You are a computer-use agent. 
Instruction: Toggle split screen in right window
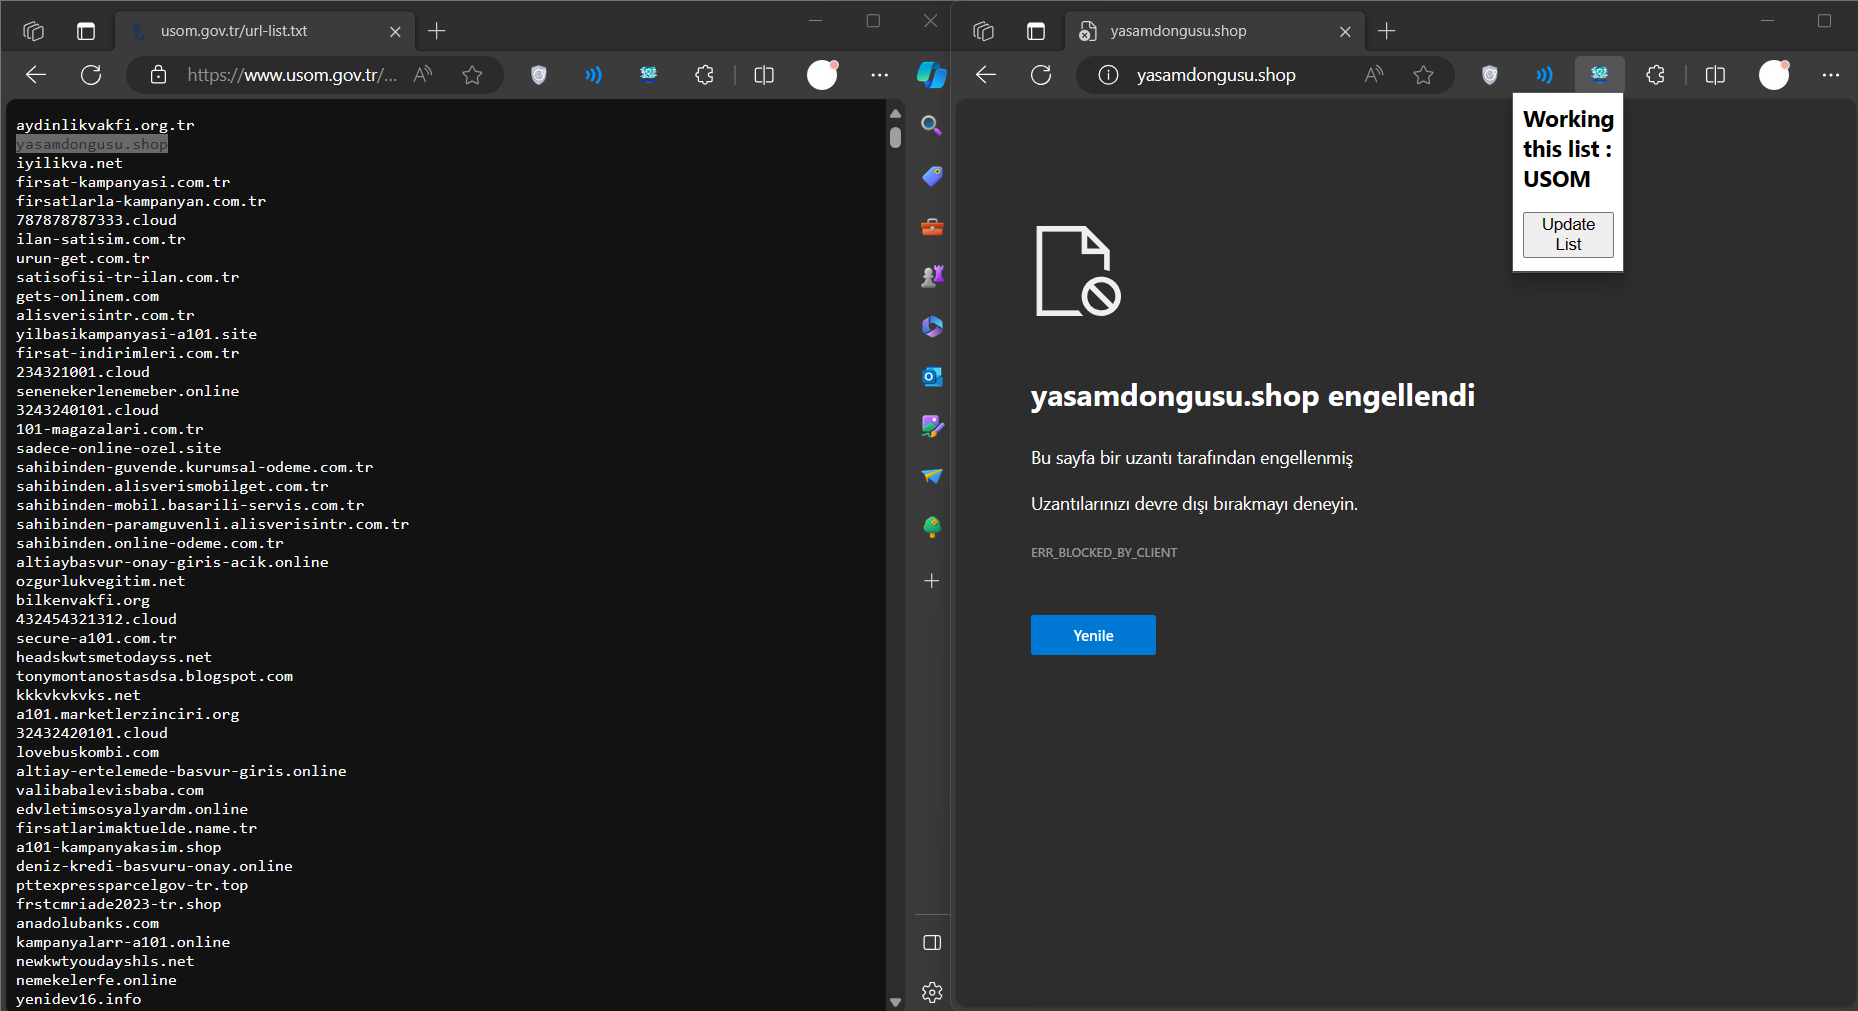point(1715,75)
